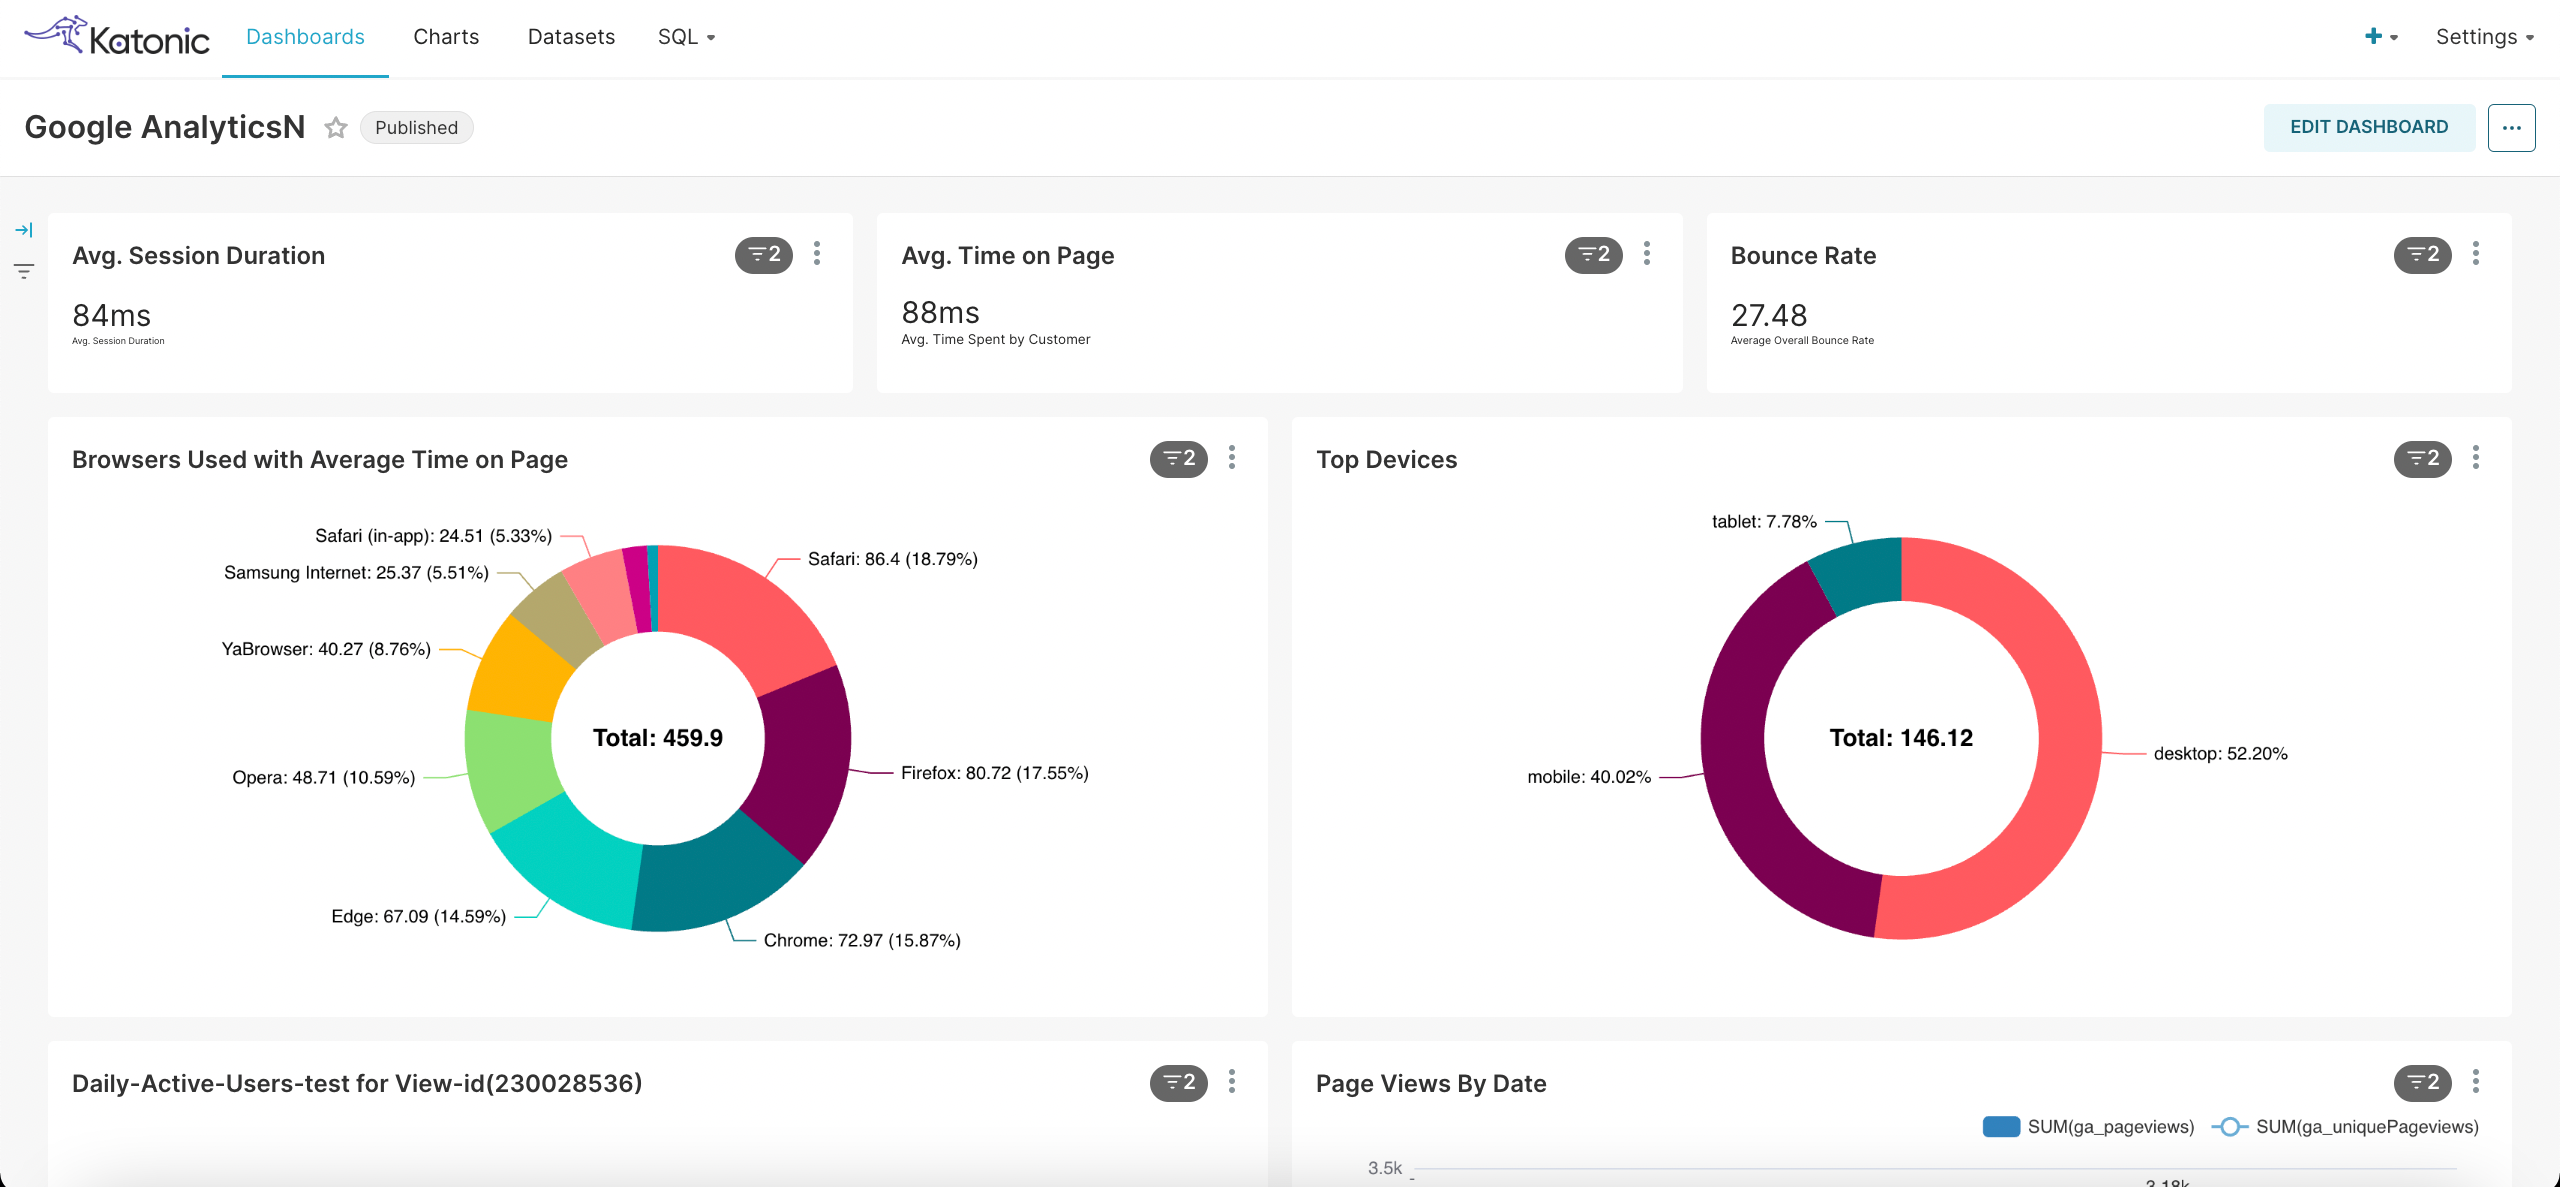This screenshot has height=1187, width=2560.
Task: Click the 'Average Overall Bounce Rate' subtitle
Action: click(x=1802, y=341)
